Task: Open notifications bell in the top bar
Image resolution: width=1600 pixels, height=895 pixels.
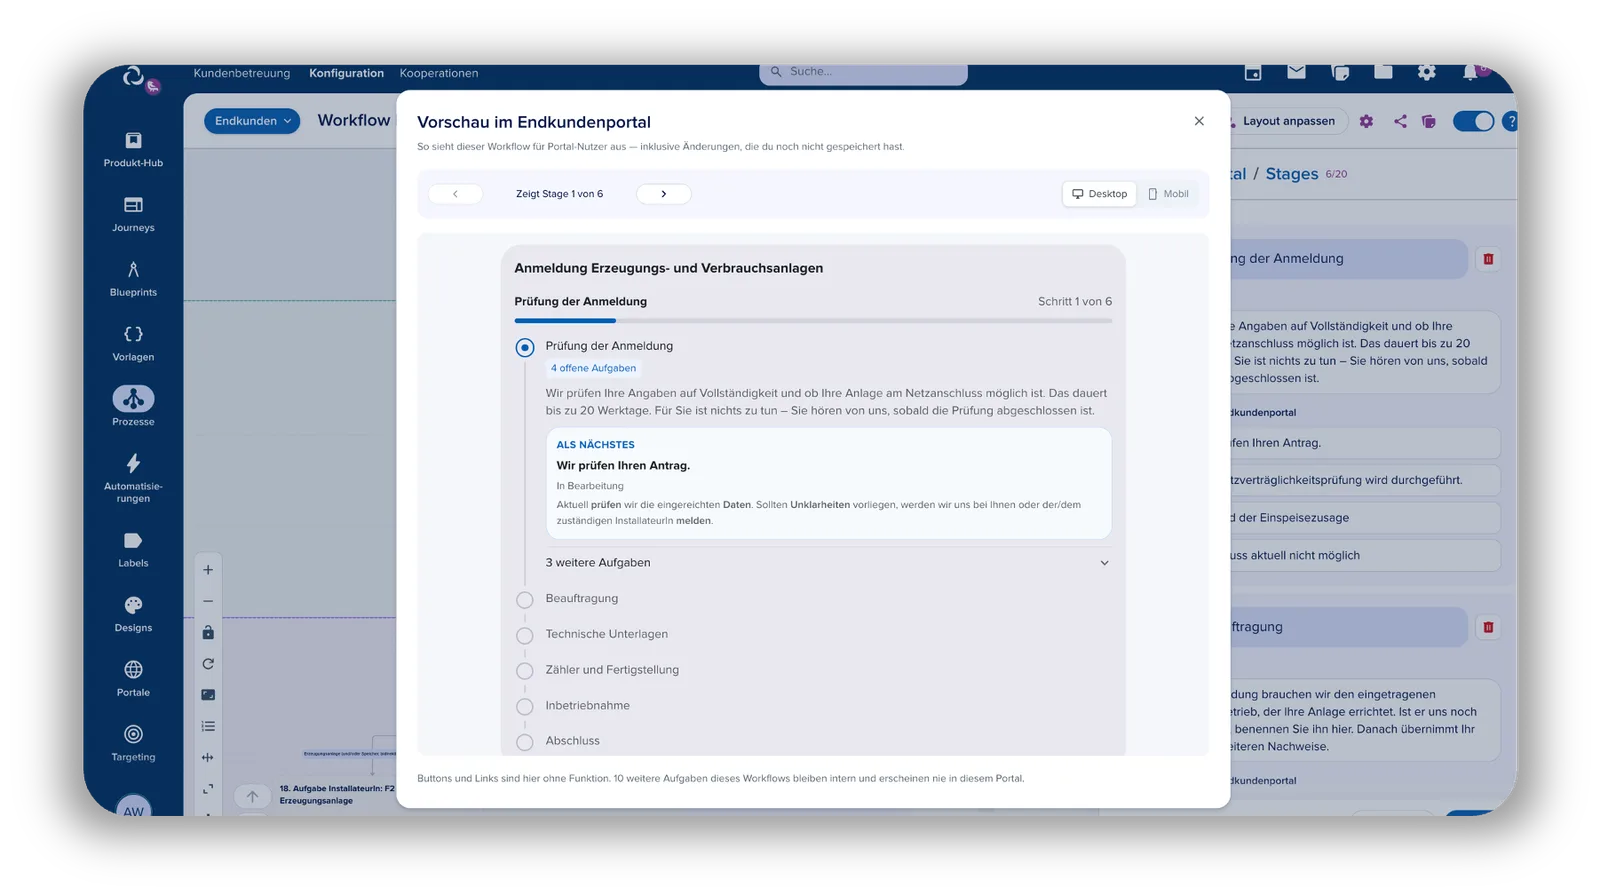Action: [x=1469, y=72]
